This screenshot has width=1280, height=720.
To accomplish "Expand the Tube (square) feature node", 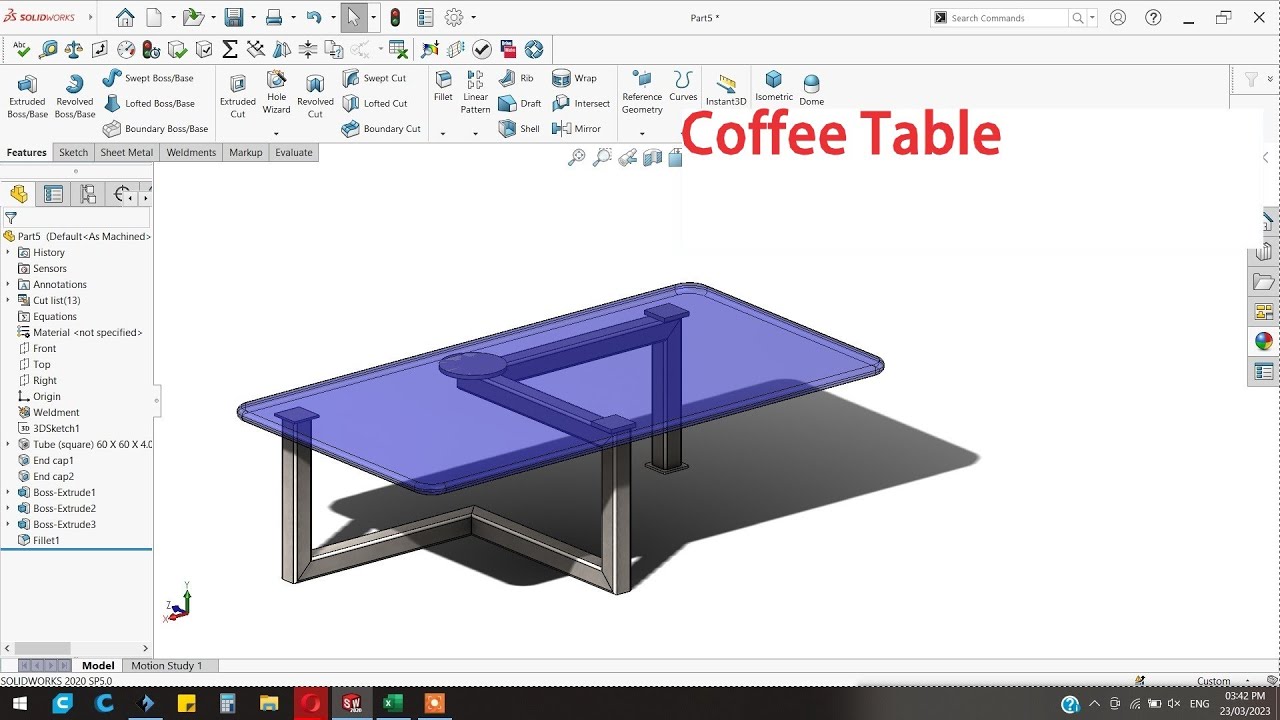I will (x=8, y=444).
